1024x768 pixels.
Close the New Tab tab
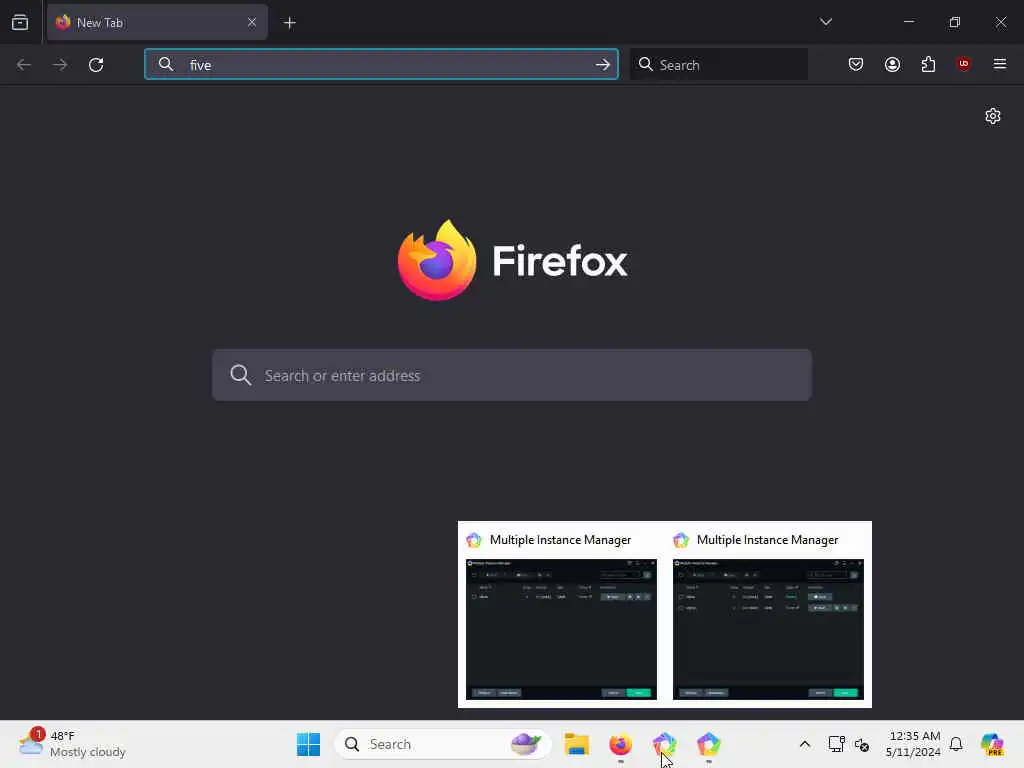click(251, 22)
